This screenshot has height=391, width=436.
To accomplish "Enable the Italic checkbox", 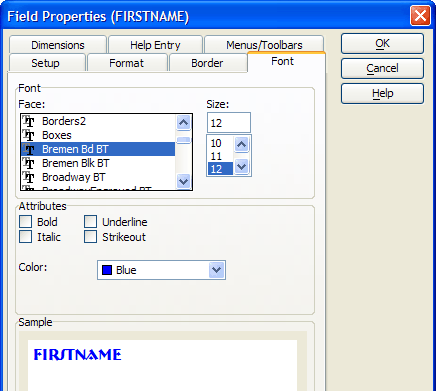I will point(25,237).
